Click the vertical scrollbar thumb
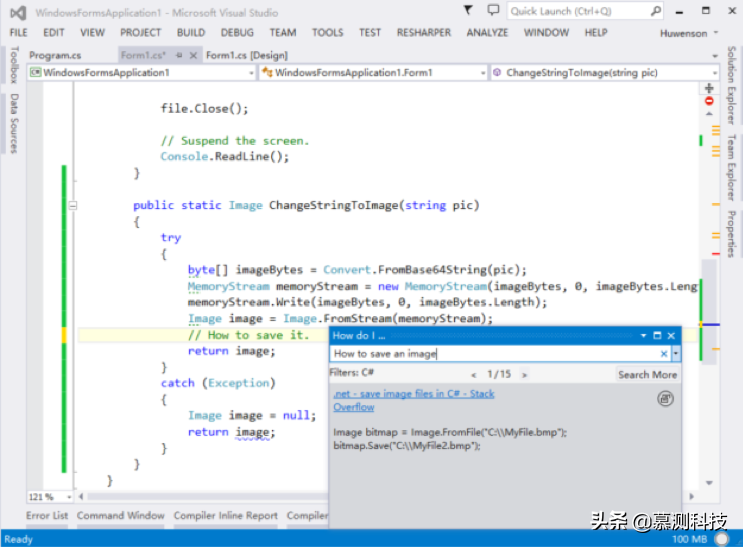Screen dimensions: 743x547 (x=709, y=311)
